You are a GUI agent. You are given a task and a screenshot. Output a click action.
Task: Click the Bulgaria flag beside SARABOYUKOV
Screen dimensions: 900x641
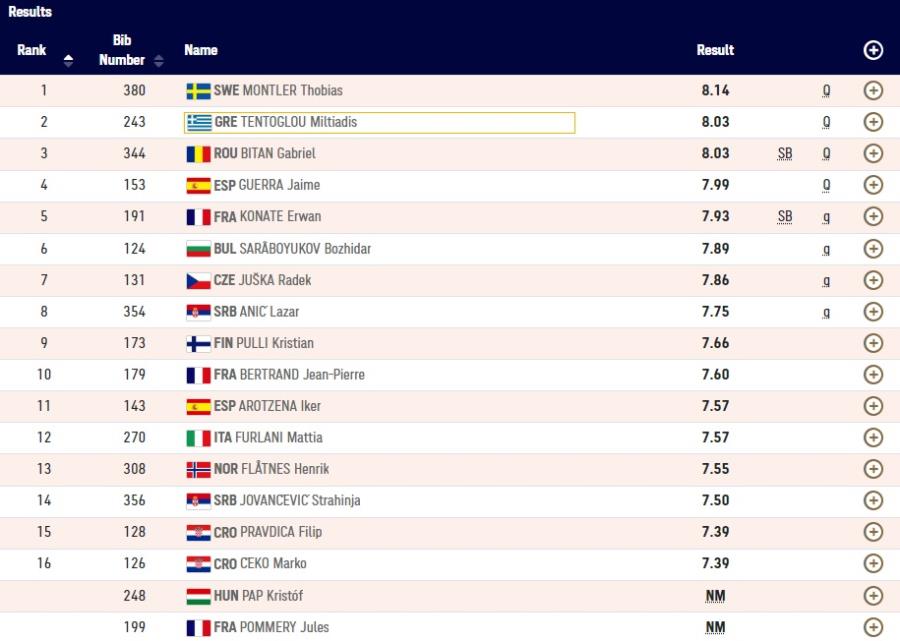tap(199, 250)
